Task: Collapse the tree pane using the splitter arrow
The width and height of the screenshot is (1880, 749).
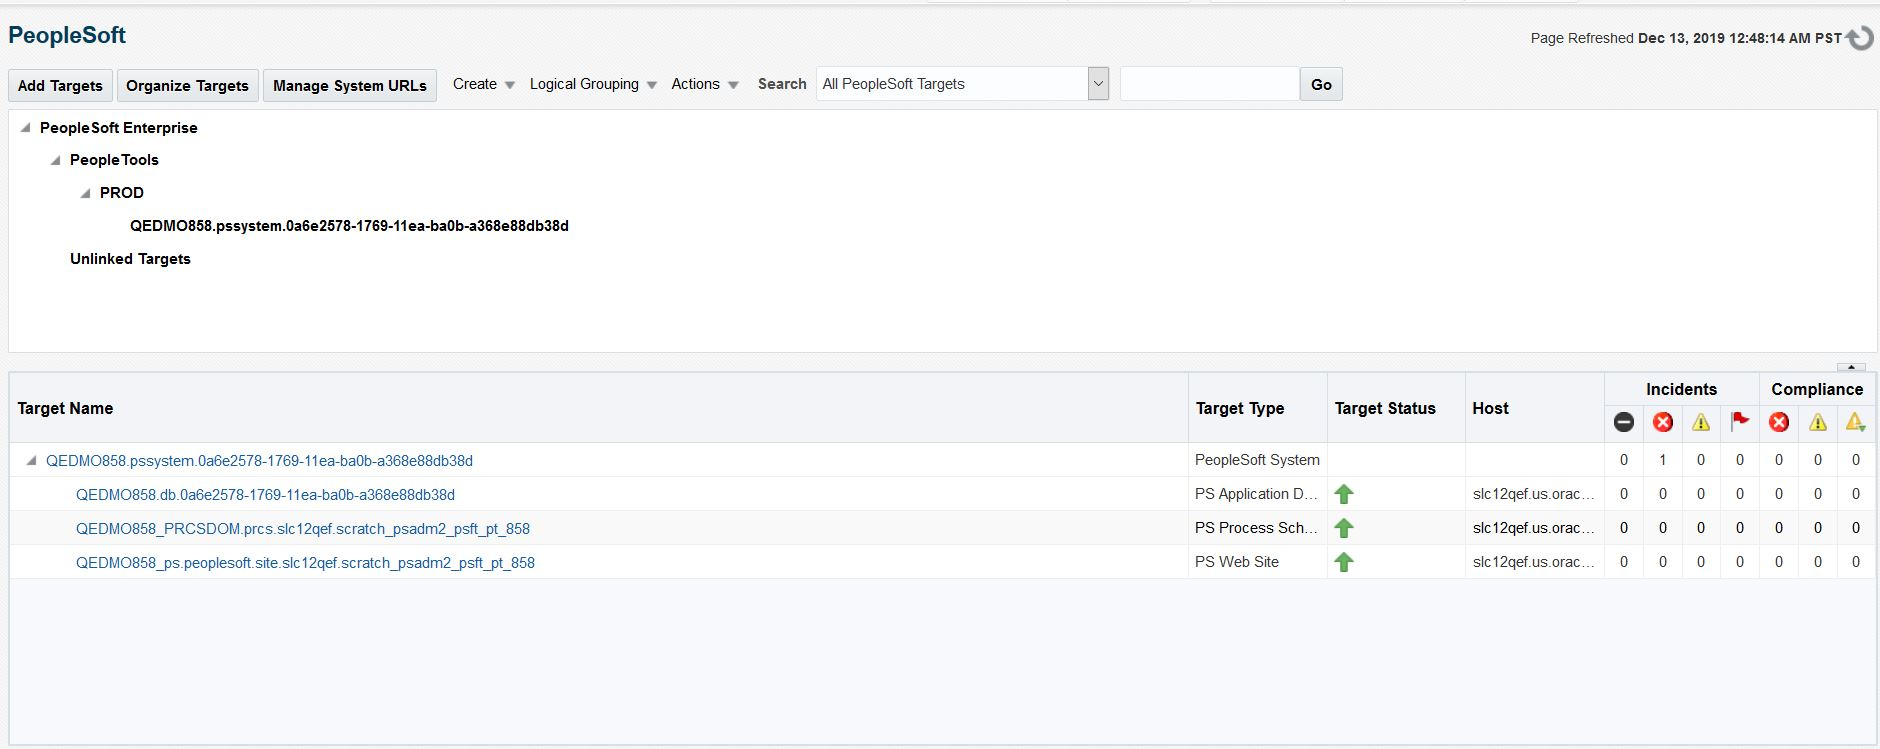Action: [x=1851, y=367]
